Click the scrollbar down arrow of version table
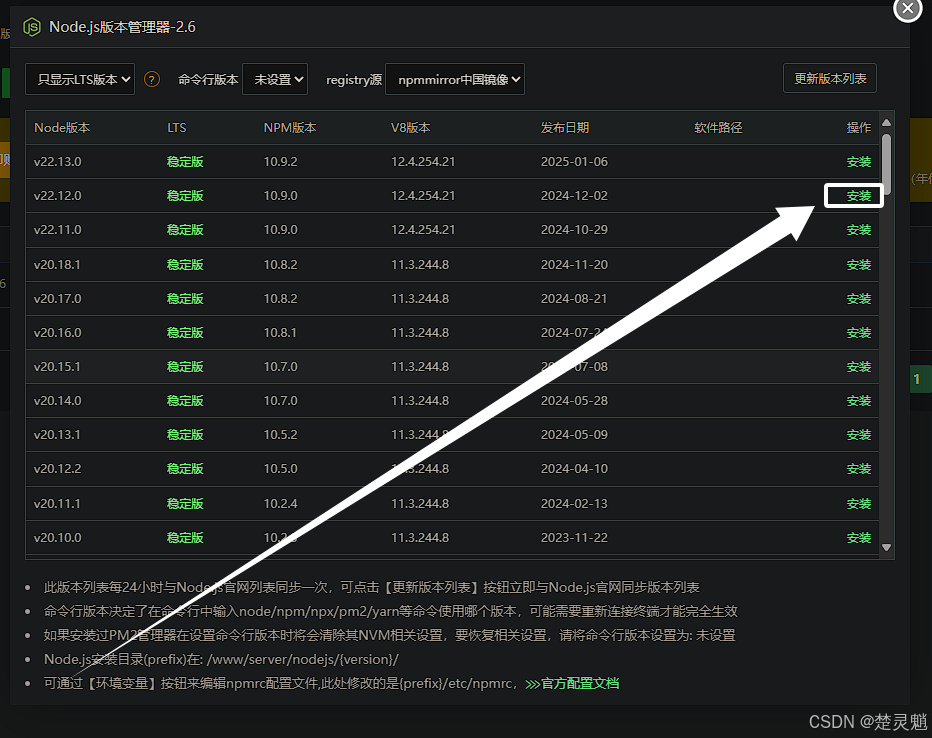 [x=886, y=547]
